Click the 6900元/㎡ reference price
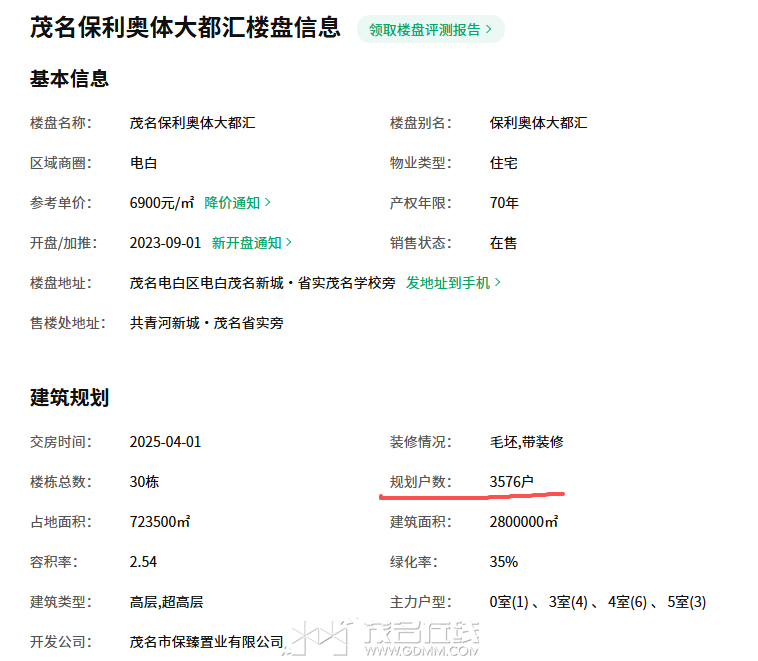This screenshot has width=758, height=661. click(162, 203)
